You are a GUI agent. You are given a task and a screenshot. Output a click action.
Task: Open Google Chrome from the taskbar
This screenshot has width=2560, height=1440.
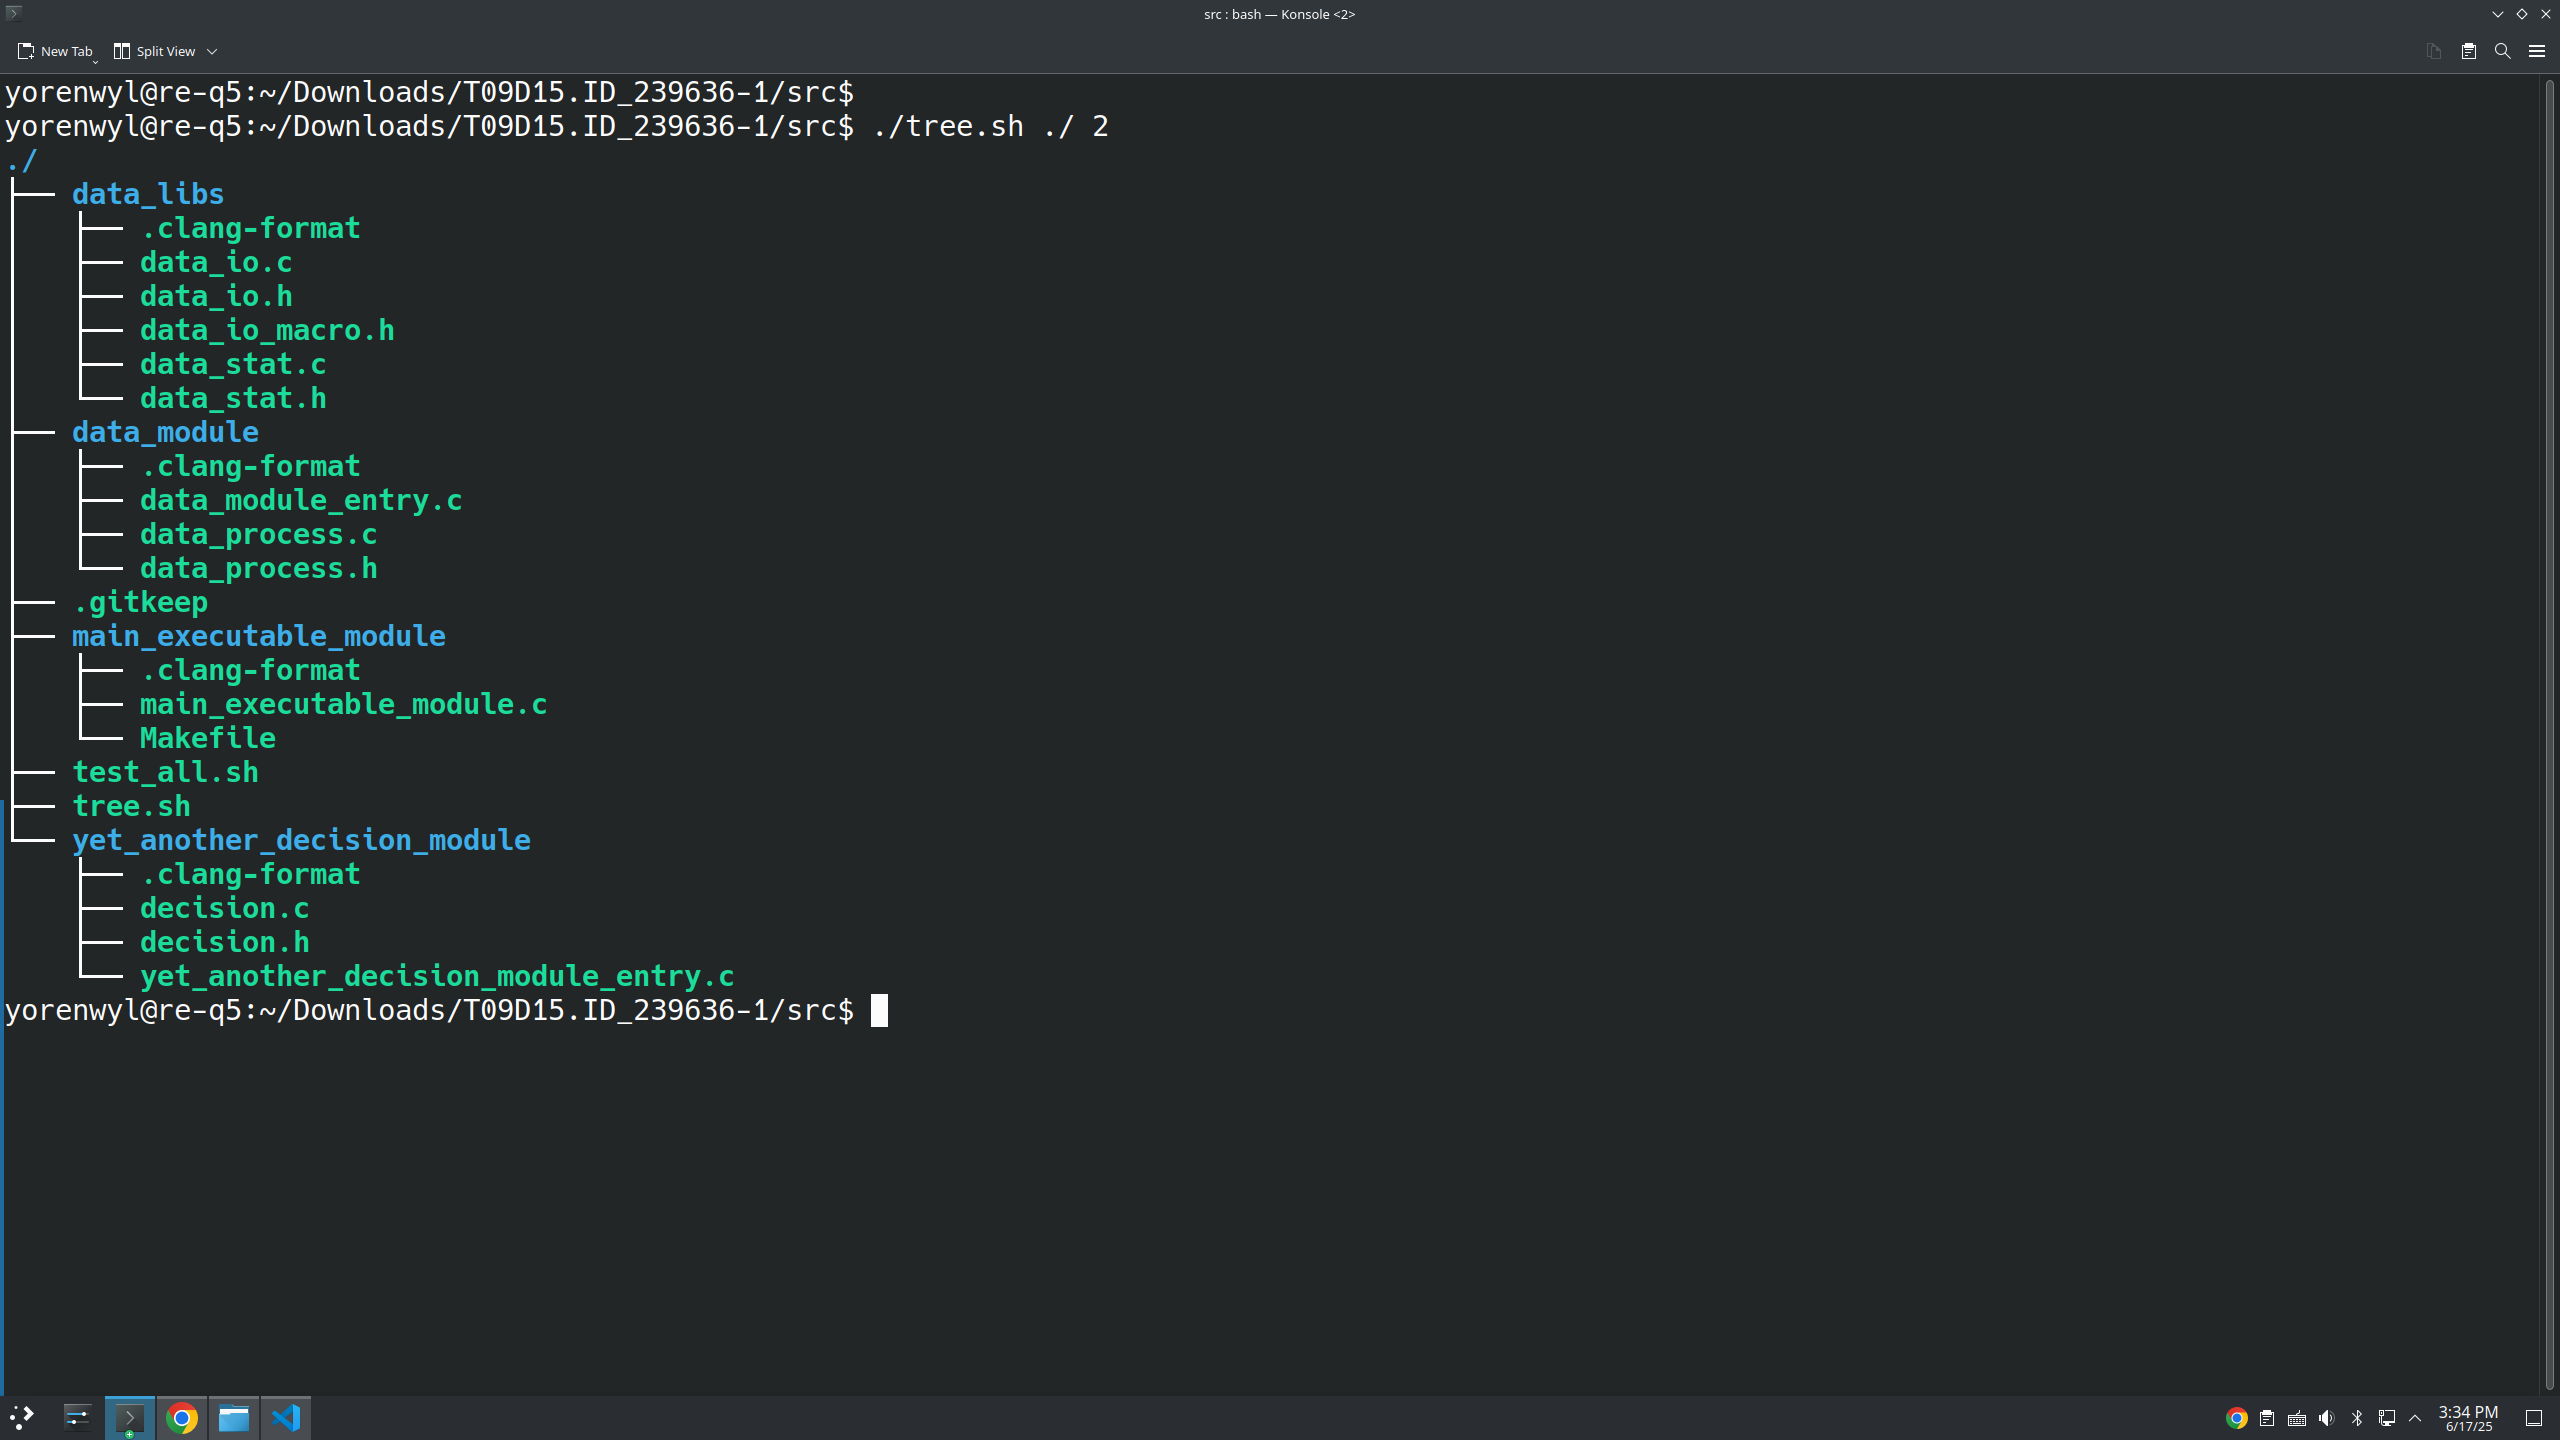click(182, 1418)
